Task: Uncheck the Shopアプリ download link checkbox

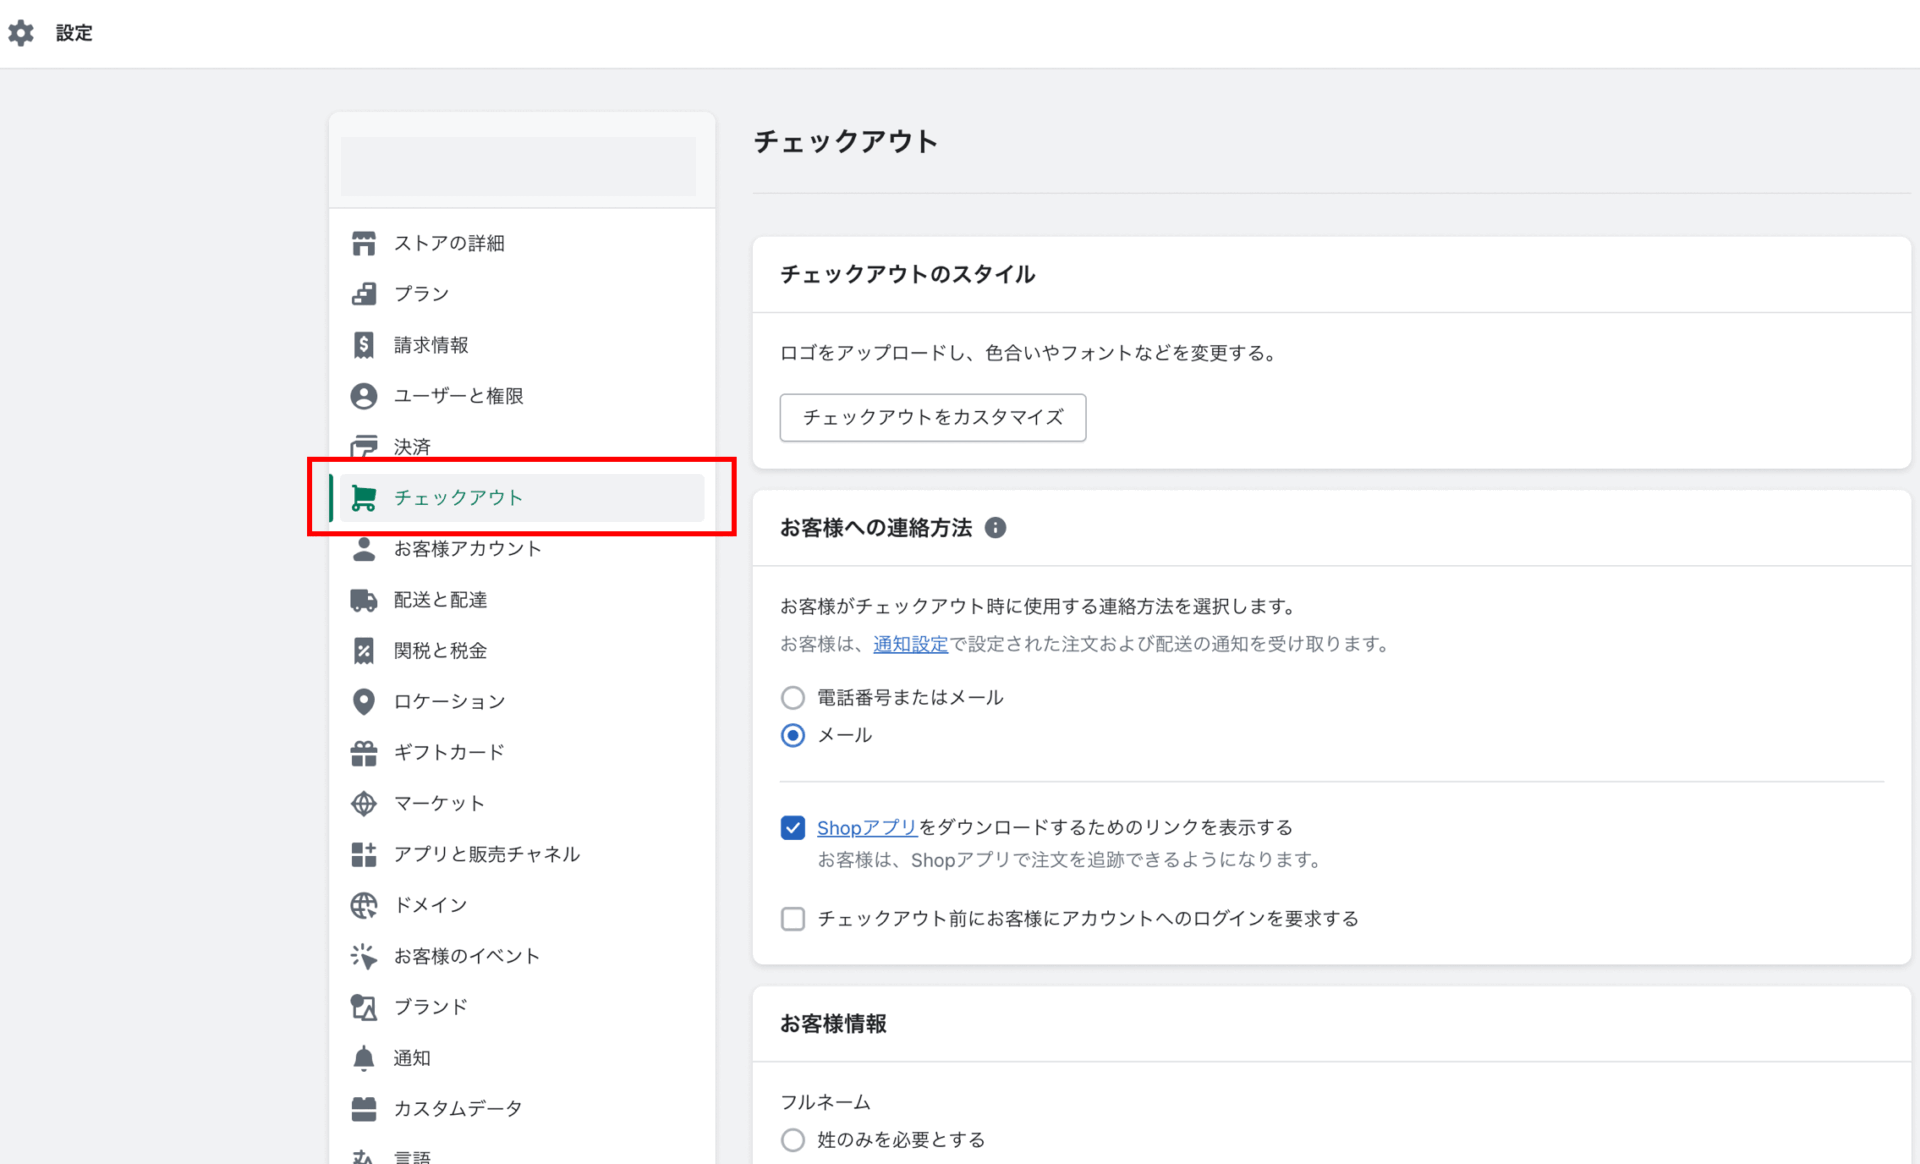Action: click(x=793, y=827)
